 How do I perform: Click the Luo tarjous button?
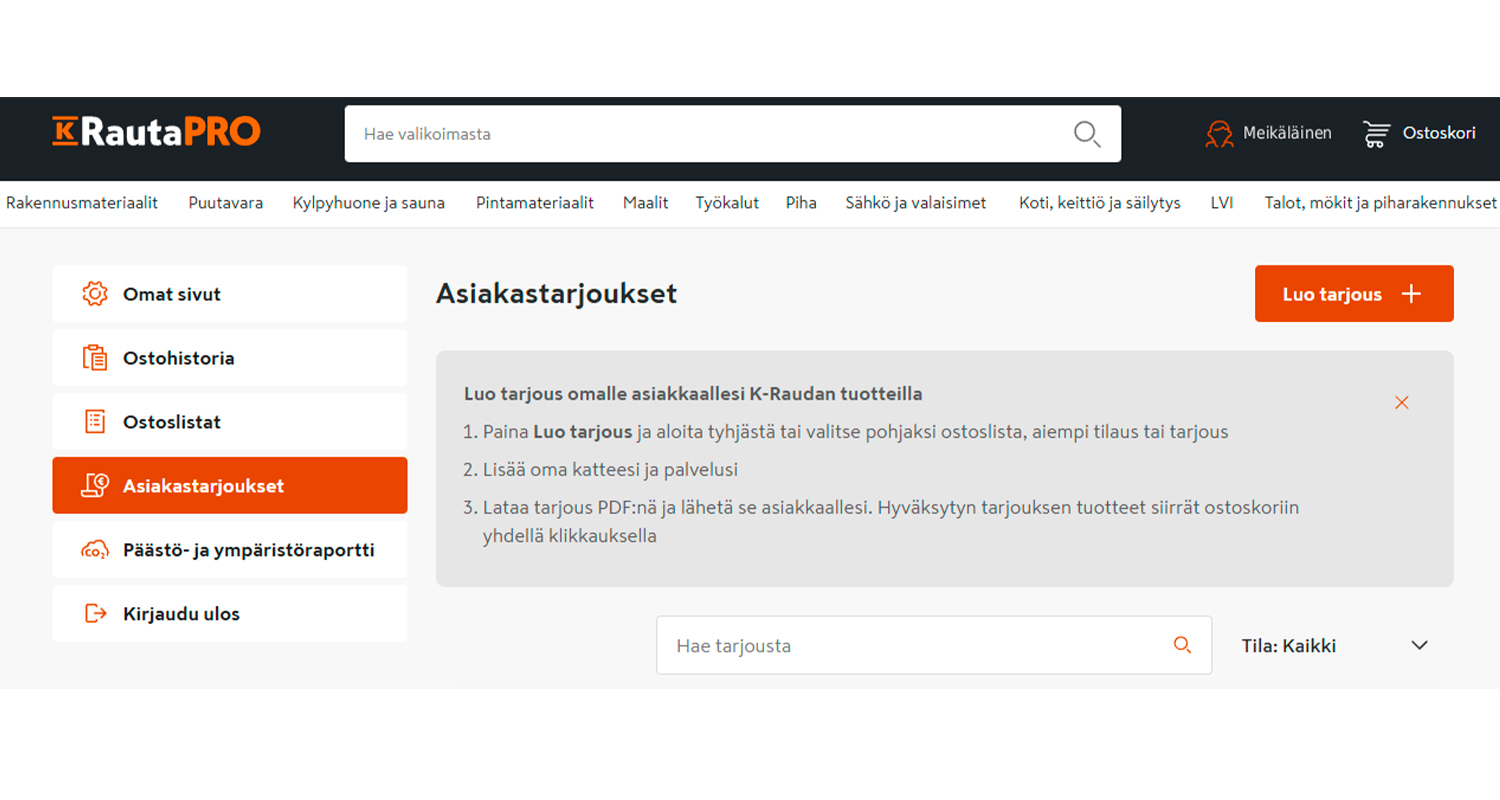(x=1354, y=294)
